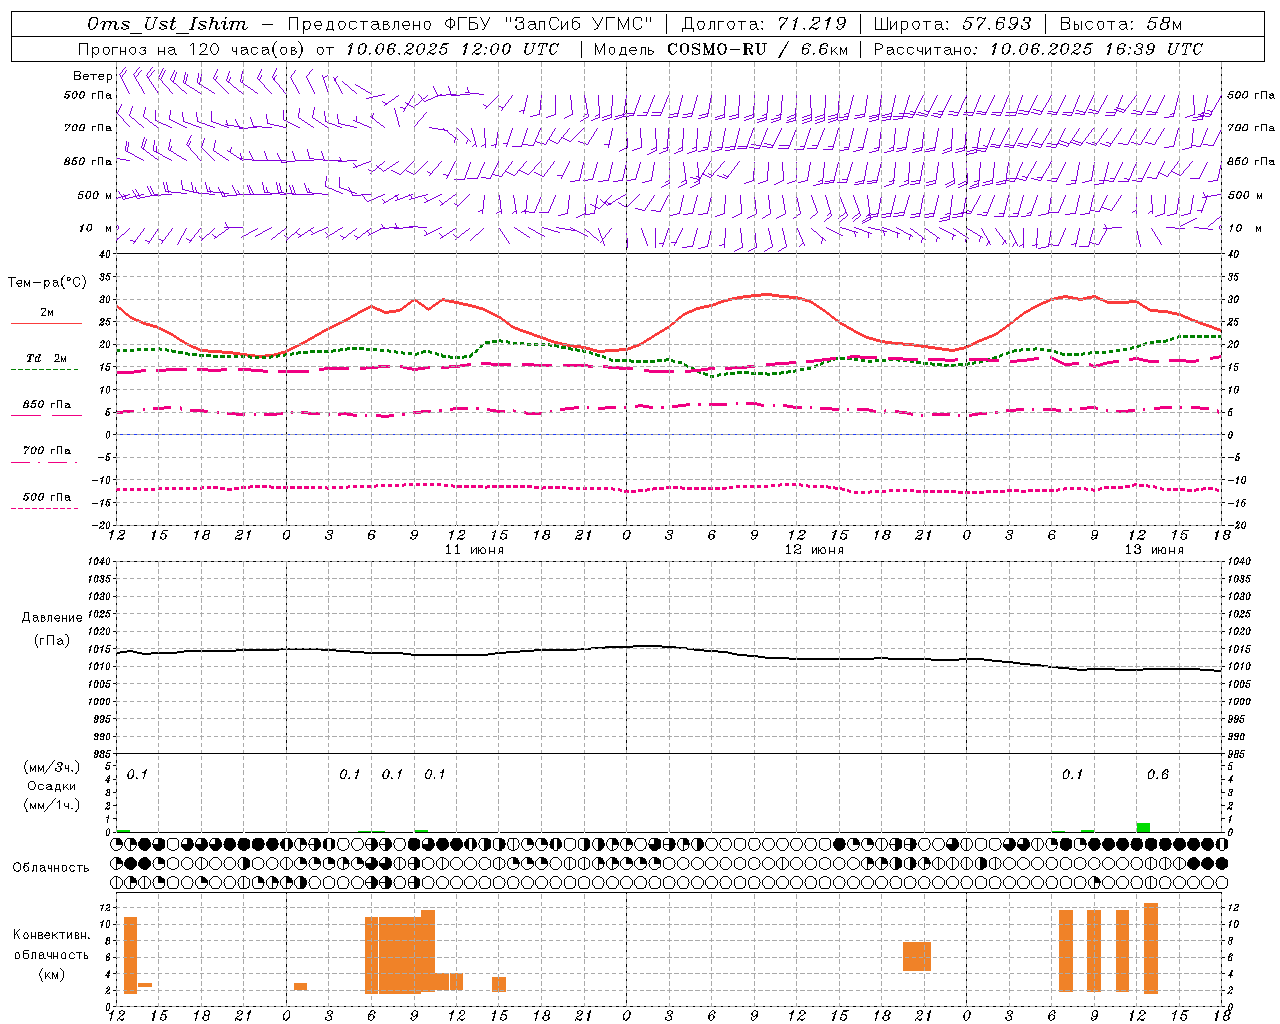Click the (мм/1ч.) precipitation unit label
Viewport: 1280px width, 1024px height.
[51, 805]
